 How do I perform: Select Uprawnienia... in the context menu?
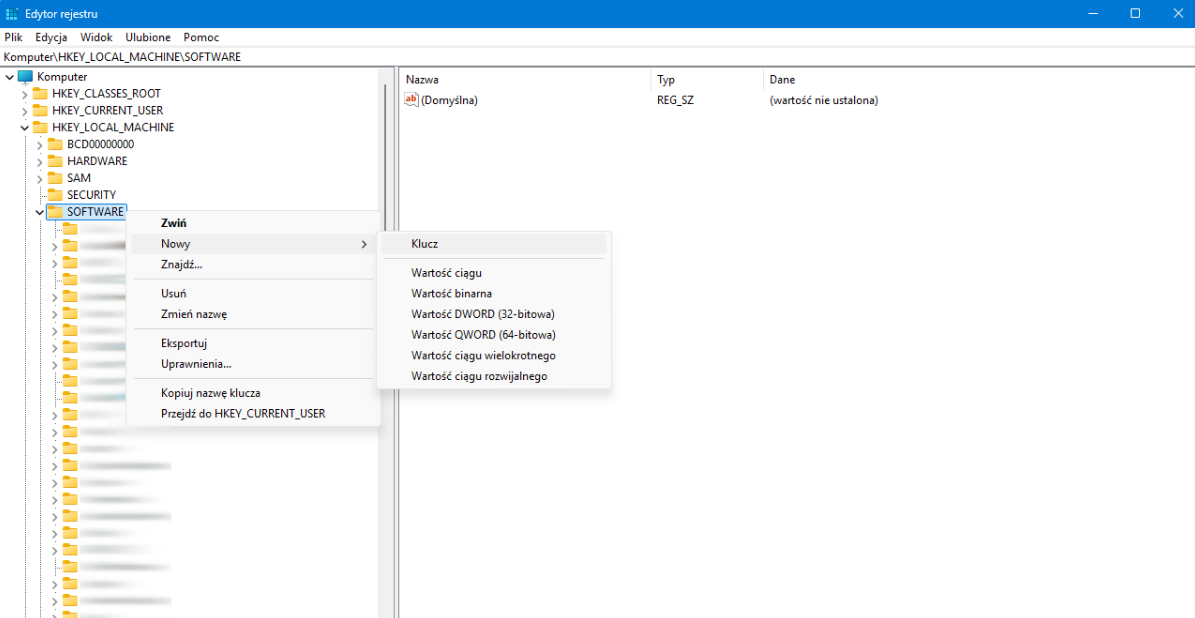(x=196, y=364)
